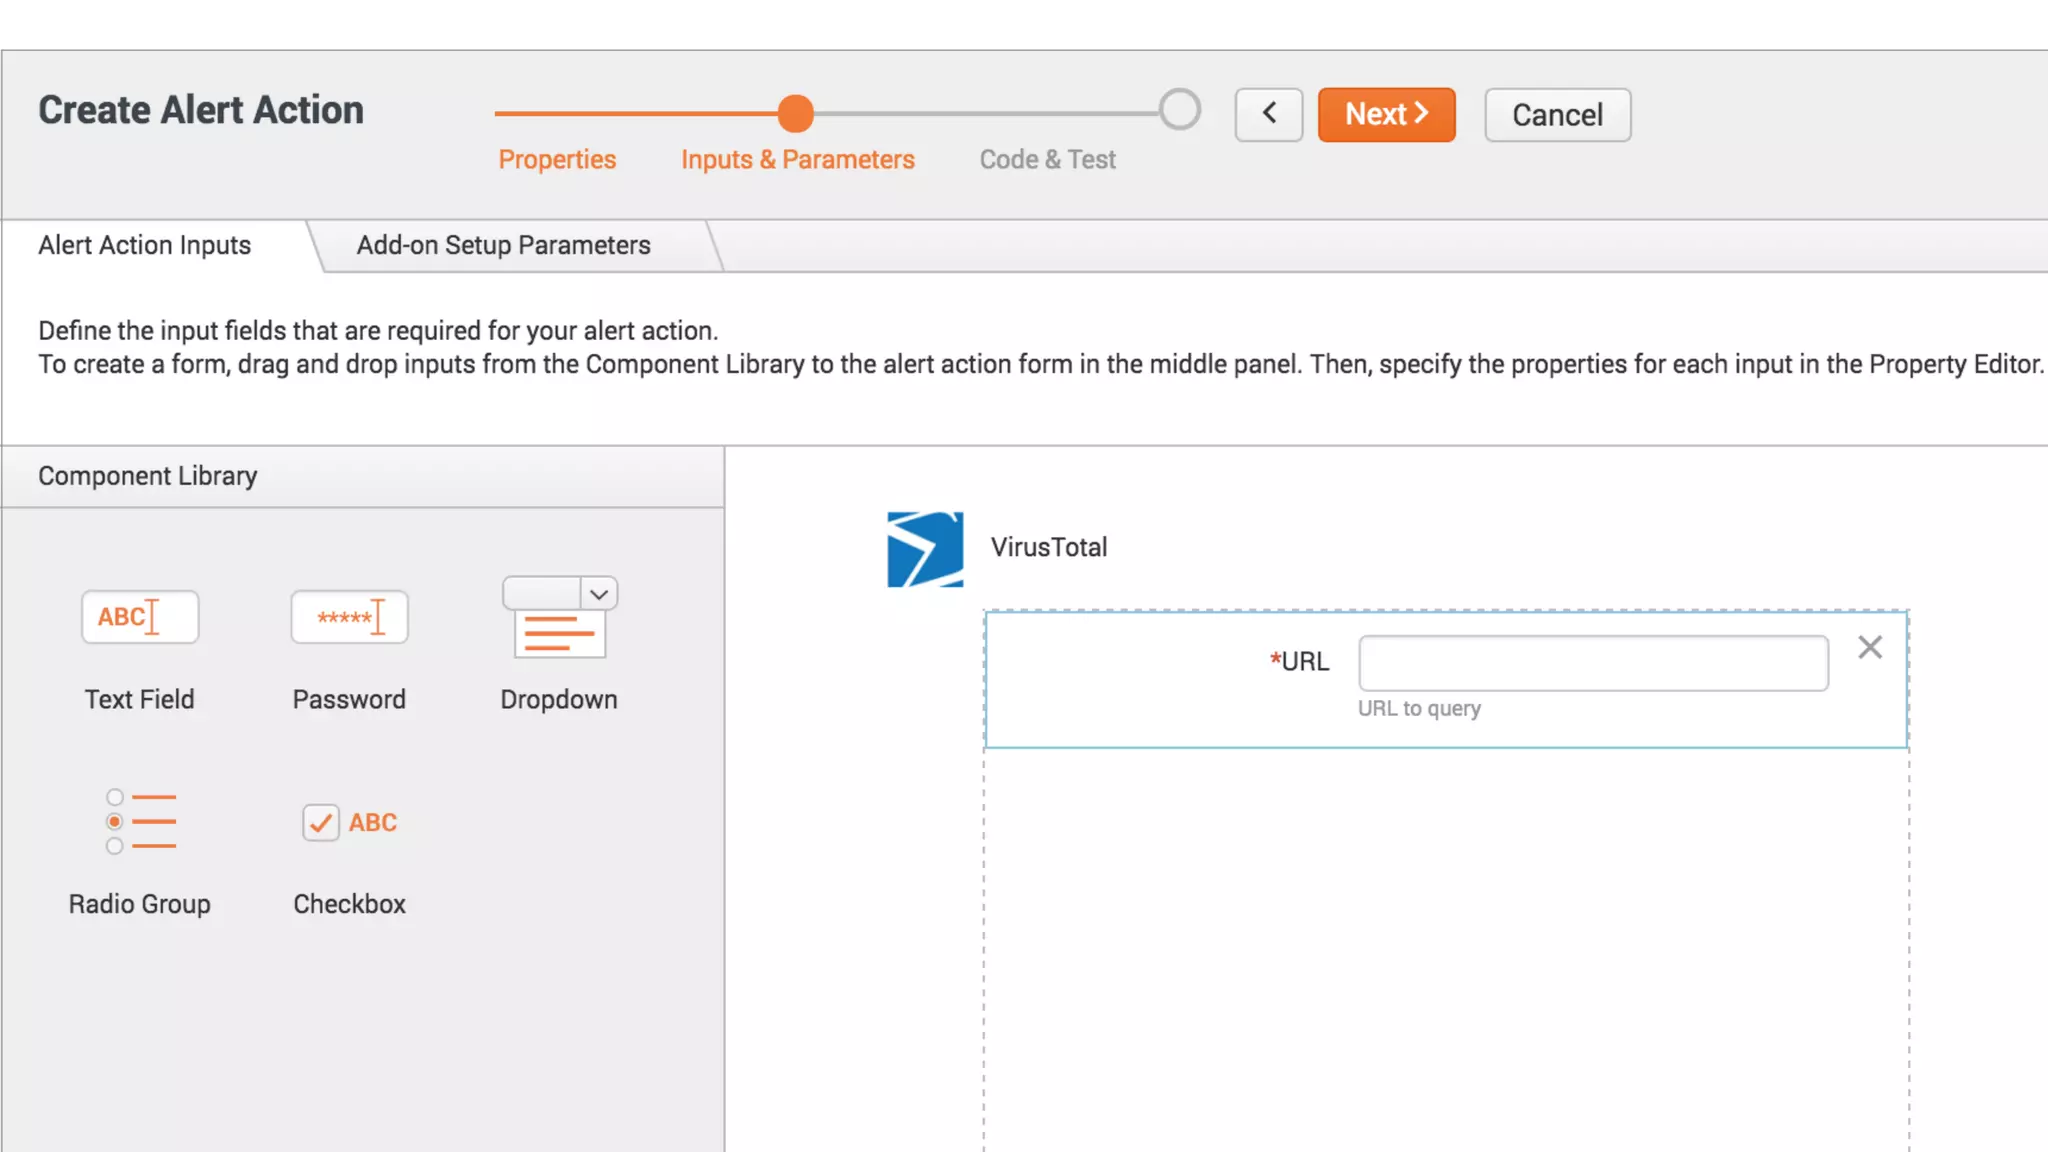The height and width of the screenshot is (1152, 2048).
Task: Click the Properties step label
Action: click(x=557, y=160)
